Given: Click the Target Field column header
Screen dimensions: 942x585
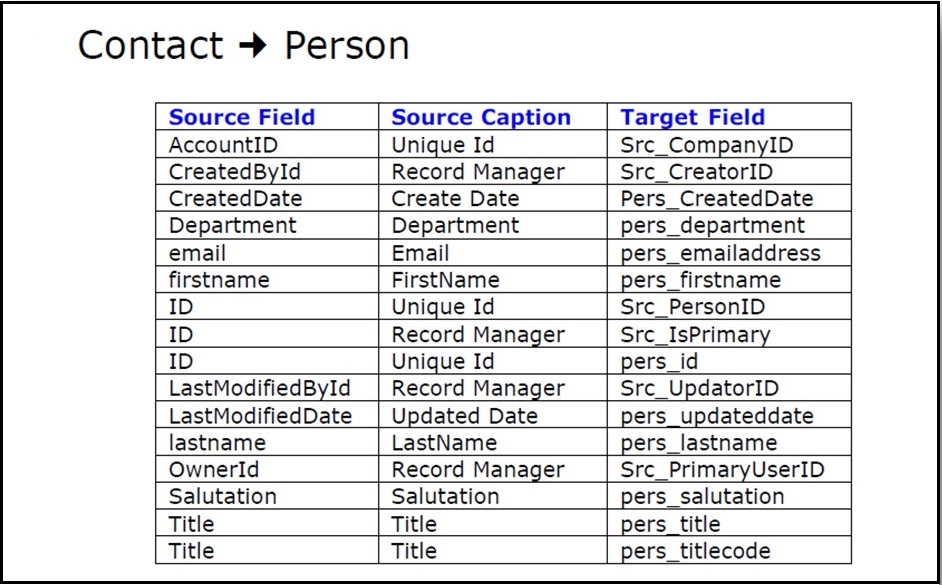Looking at the screenshot, I should [x=729, y=117].
